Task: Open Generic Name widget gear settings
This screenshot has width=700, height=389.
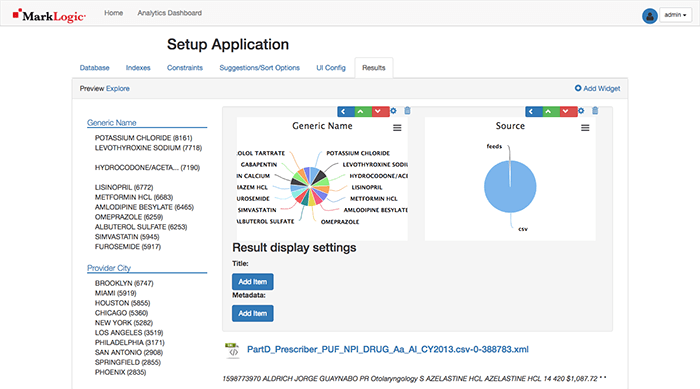Action: pyautogui.click(x=393, y=111)
